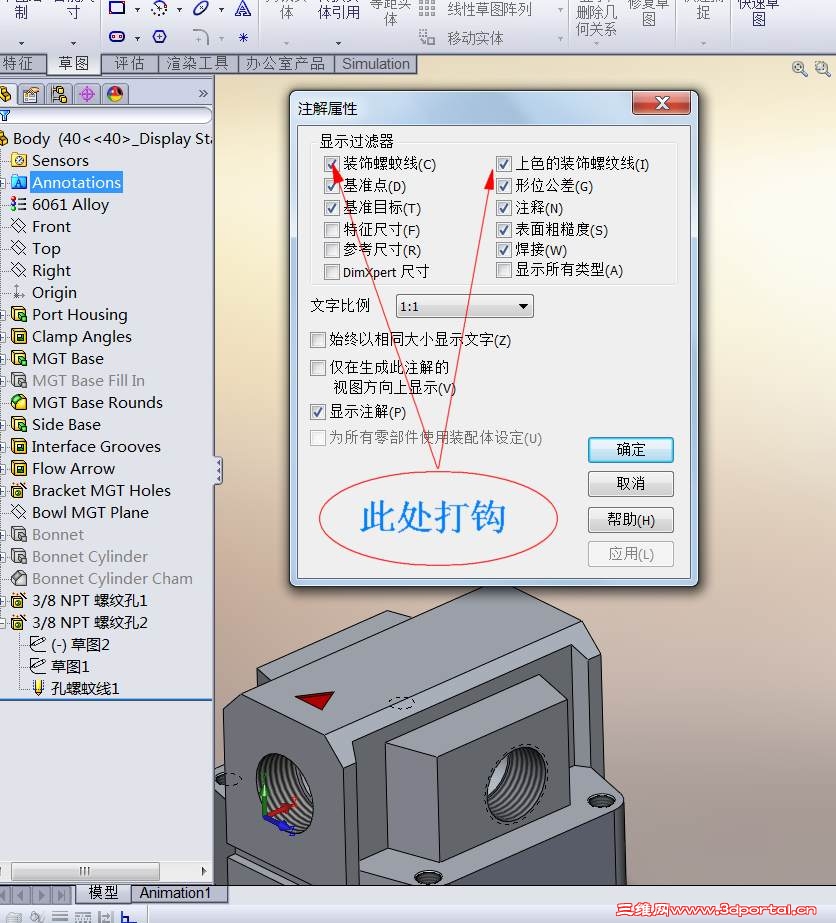Switch to the 评估 ribbon tab
Screen dimensions: 836x923
[x=130, y=64]
